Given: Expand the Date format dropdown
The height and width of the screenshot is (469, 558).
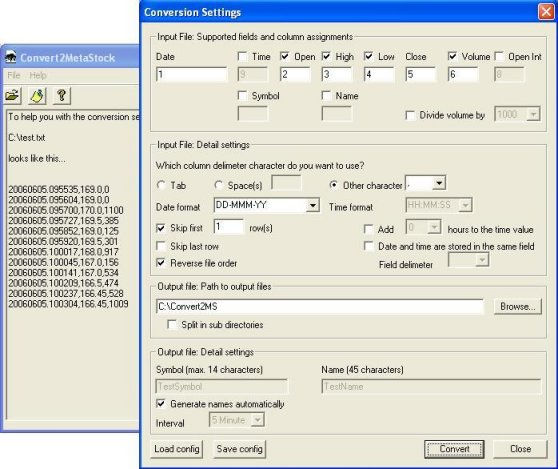Looking at the screenshot, I should tap(313, 205).
